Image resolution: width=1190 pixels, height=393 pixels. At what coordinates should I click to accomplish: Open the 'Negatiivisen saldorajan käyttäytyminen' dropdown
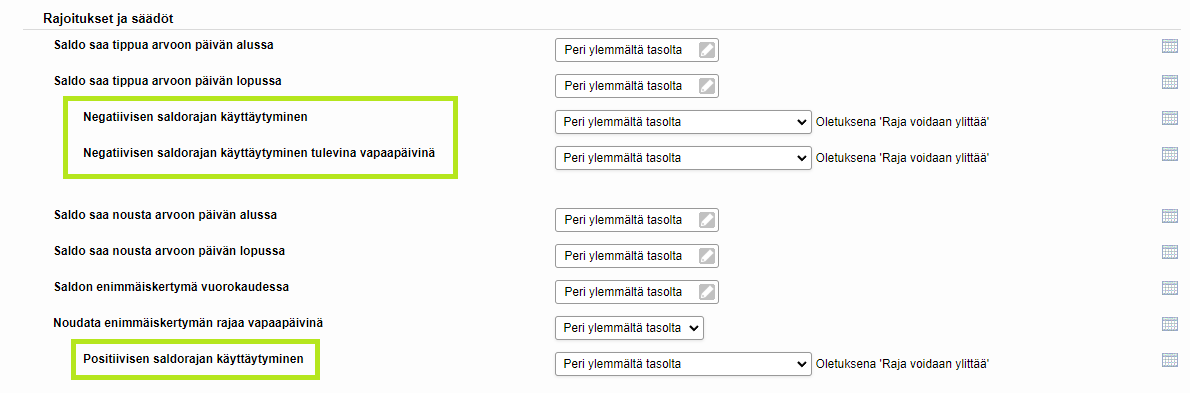tap(683, 122)
